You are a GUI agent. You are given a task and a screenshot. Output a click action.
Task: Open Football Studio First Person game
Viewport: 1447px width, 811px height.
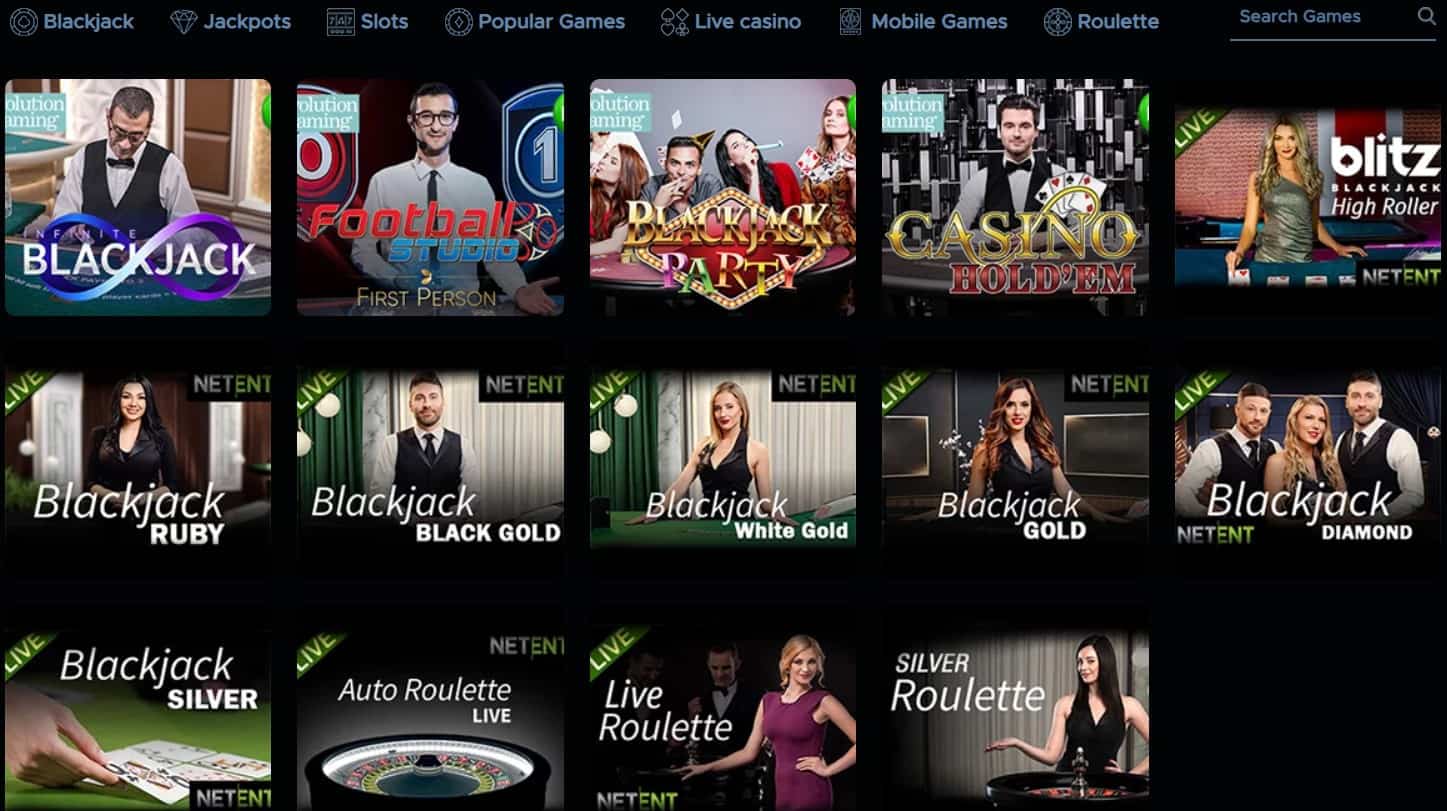(430, 198)
